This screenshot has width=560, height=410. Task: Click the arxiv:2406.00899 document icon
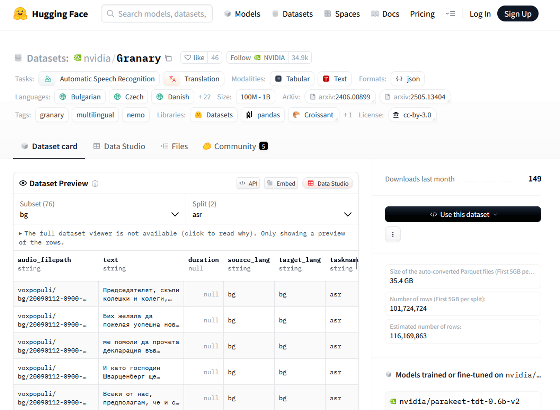click(312, 97)
